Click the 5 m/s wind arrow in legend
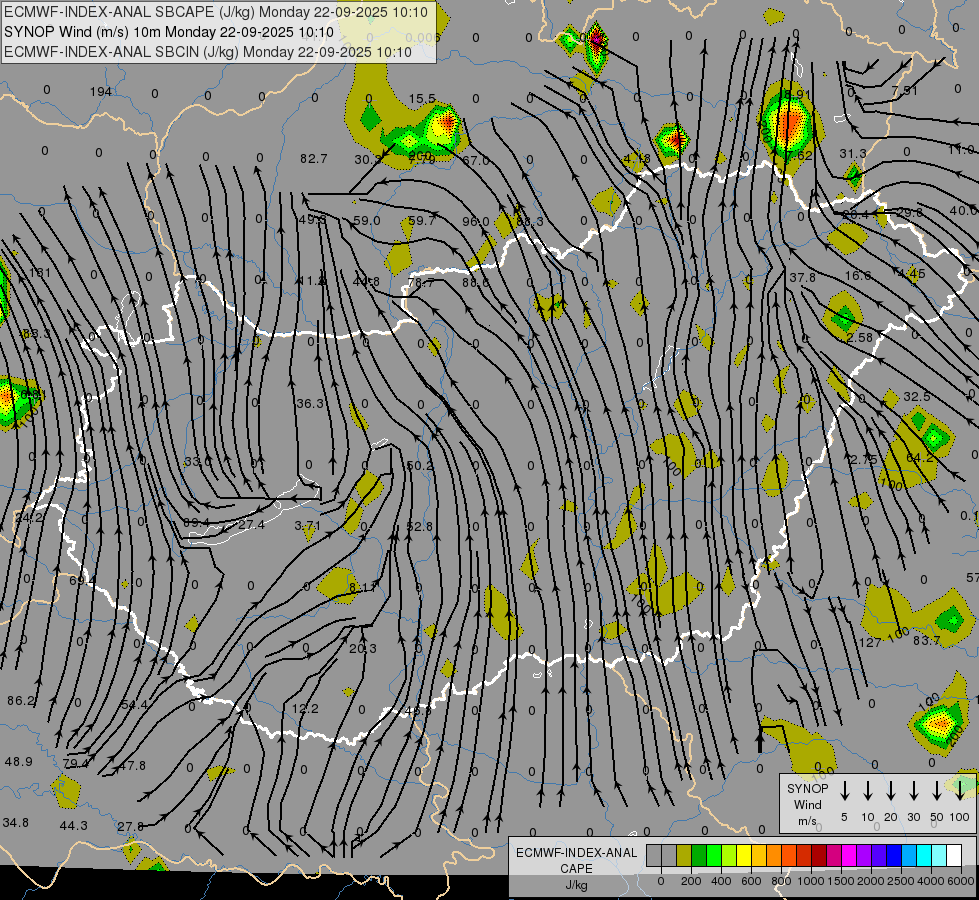 pyautogui.click(x=845, y=791)
